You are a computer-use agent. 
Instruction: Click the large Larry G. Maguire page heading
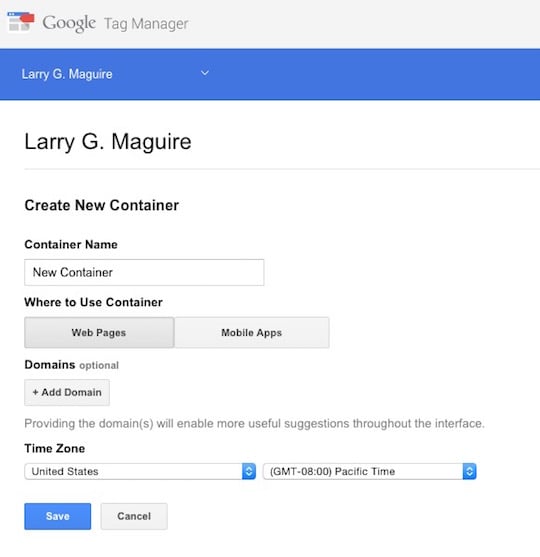pyautogui.click(x=108, y=141)
